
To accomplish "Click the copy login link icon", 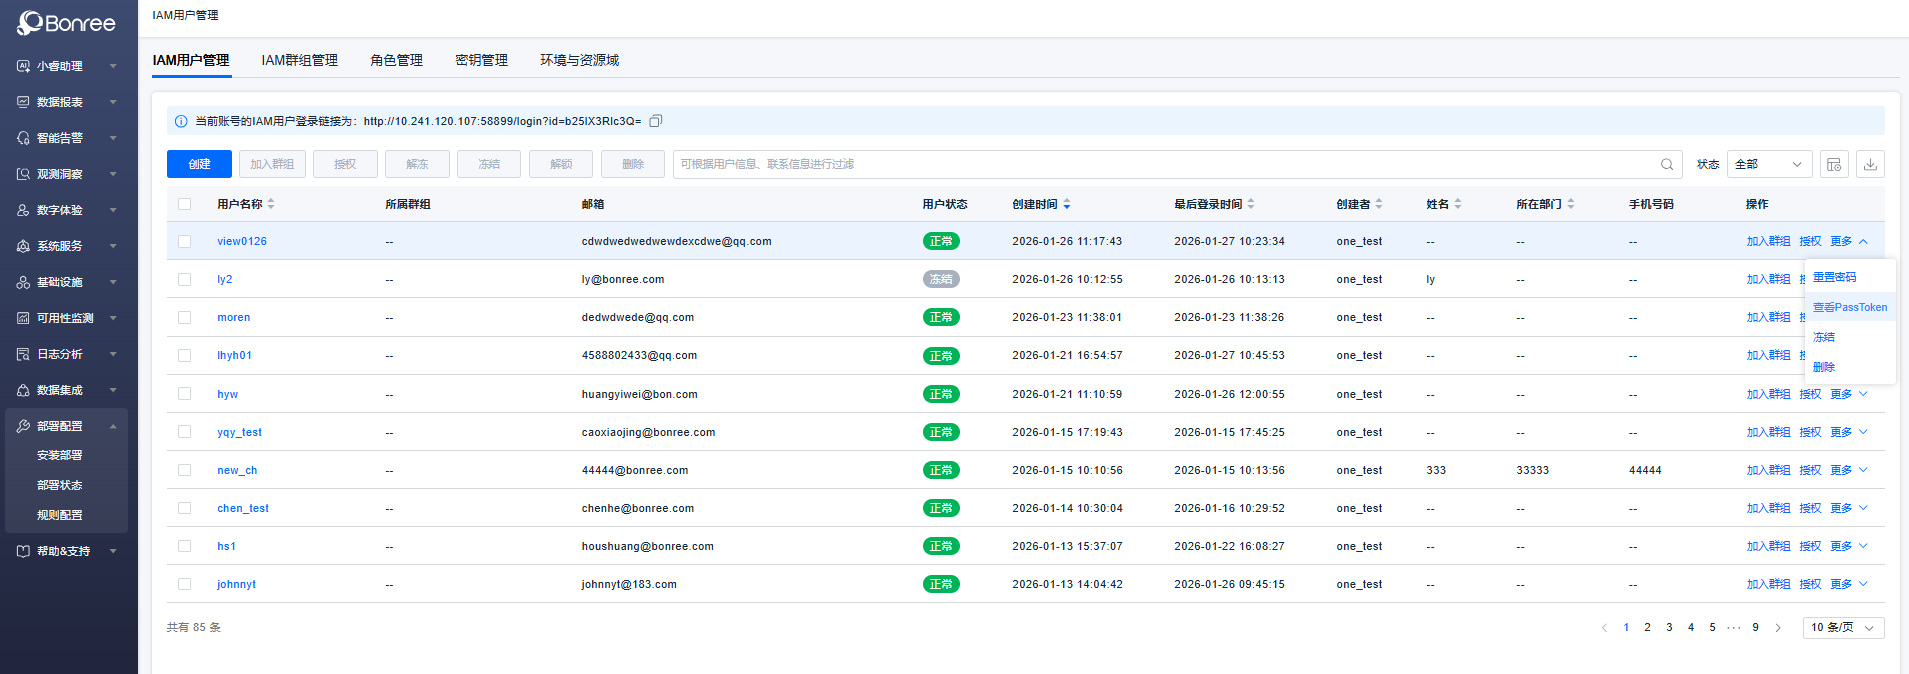I will [x=656, y=121].
